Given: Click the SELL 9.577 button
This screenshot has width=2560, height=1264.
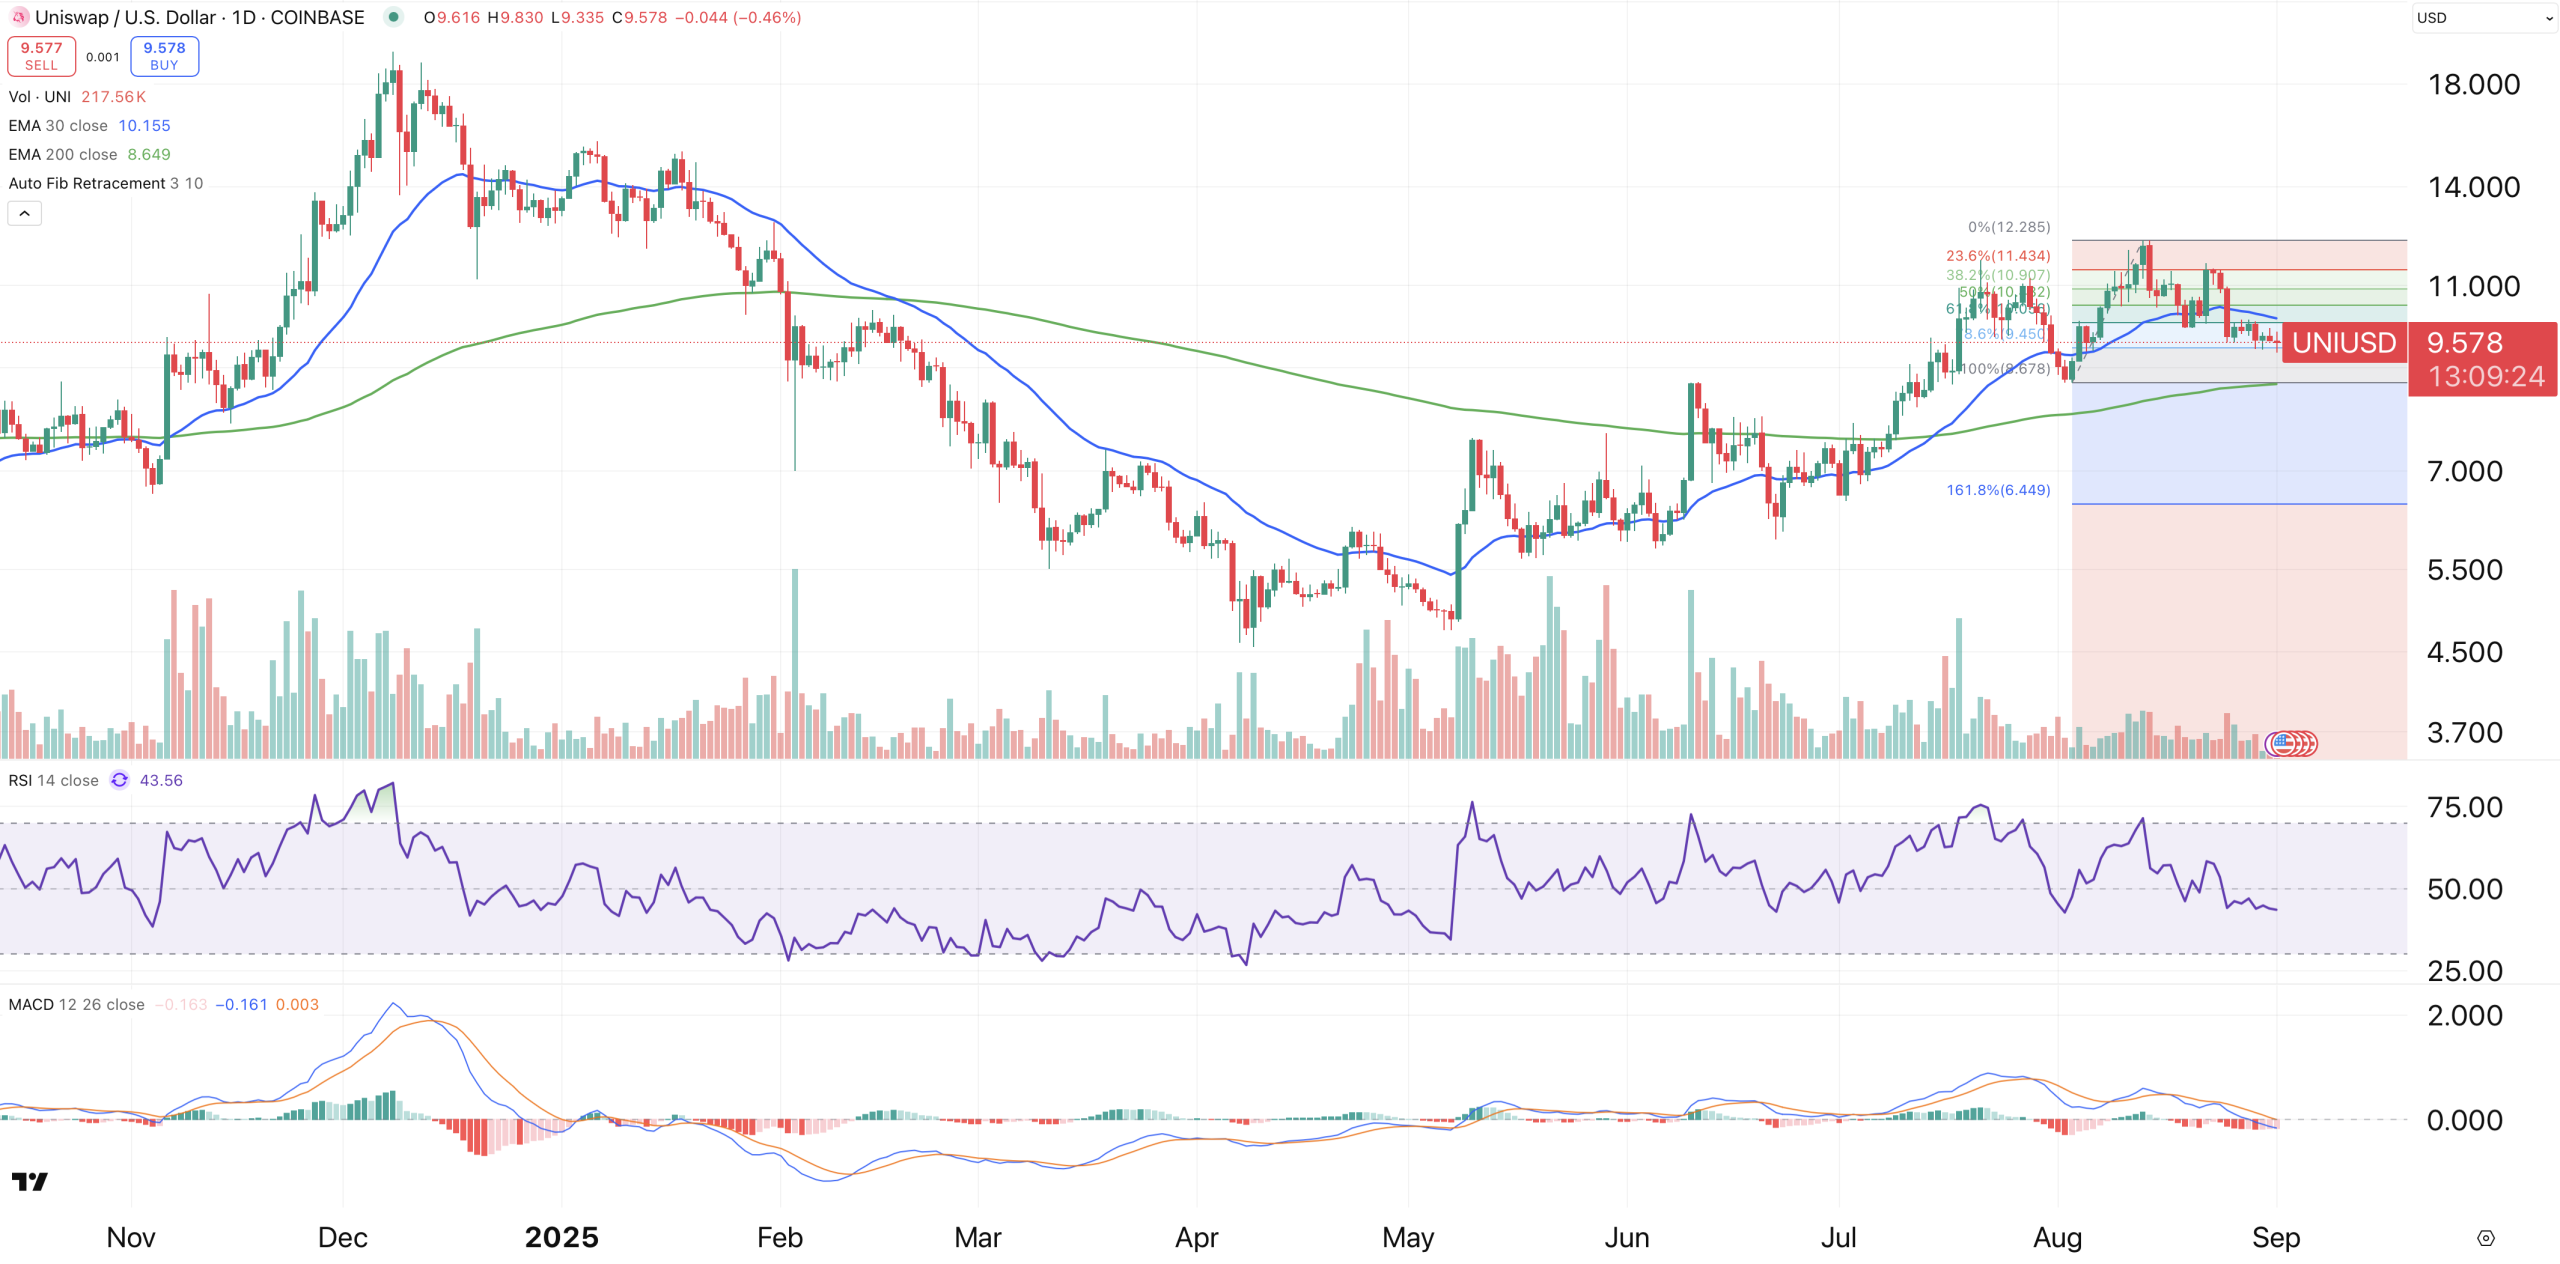Looking at the screenshot, I should coord(41,56).
